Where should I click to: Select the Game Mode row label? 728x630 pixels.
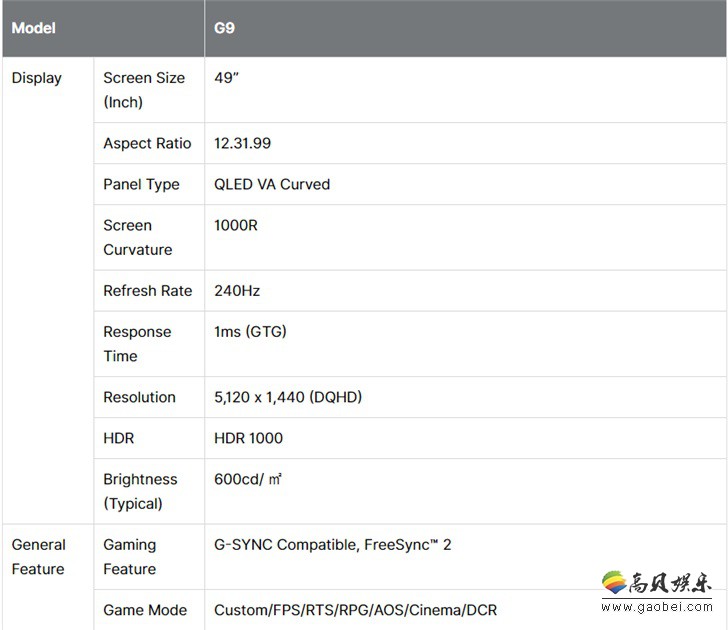coord(145,610)
